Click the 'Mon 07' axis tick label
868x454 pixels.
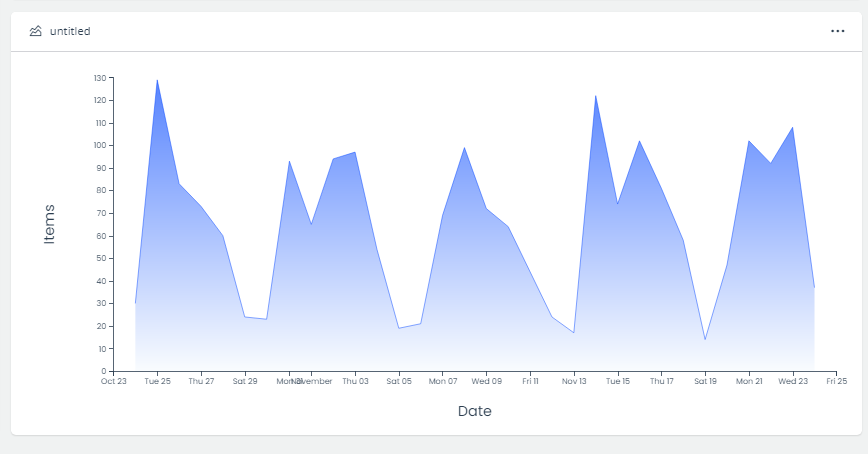coord(443,381)
